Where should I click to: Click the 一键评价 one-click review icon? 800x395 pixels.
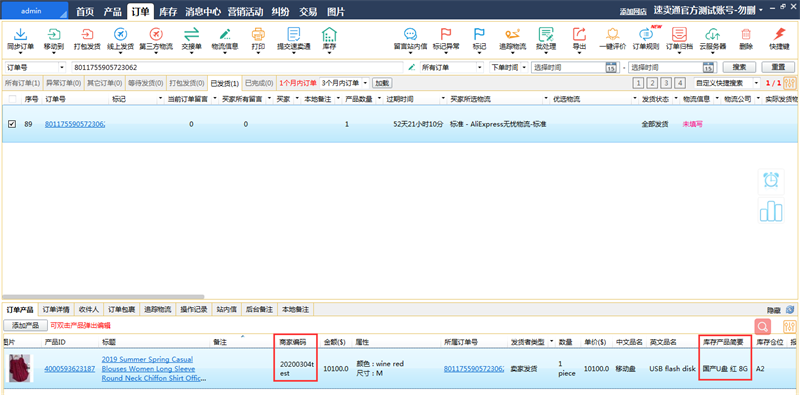pos(612,35)
